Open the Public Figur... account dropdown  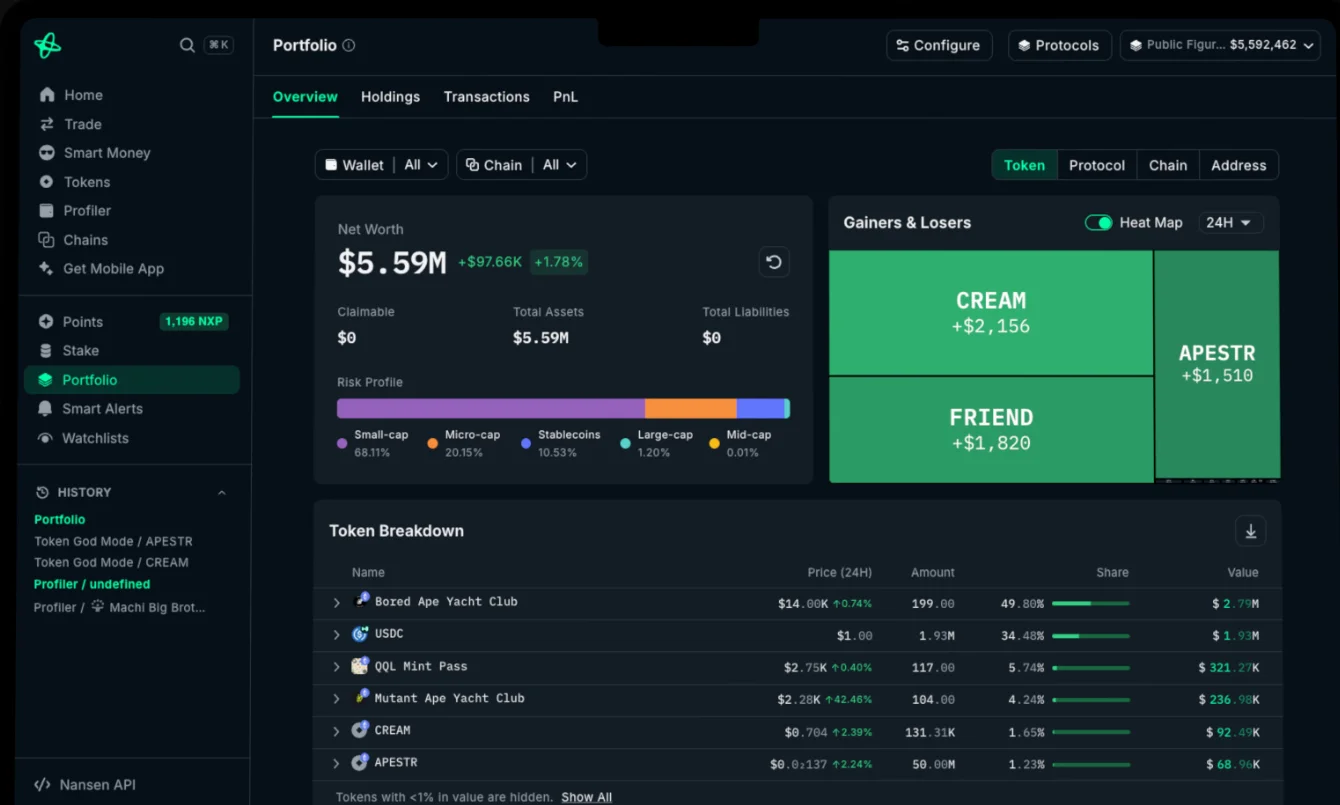[x=1220, y=45]
